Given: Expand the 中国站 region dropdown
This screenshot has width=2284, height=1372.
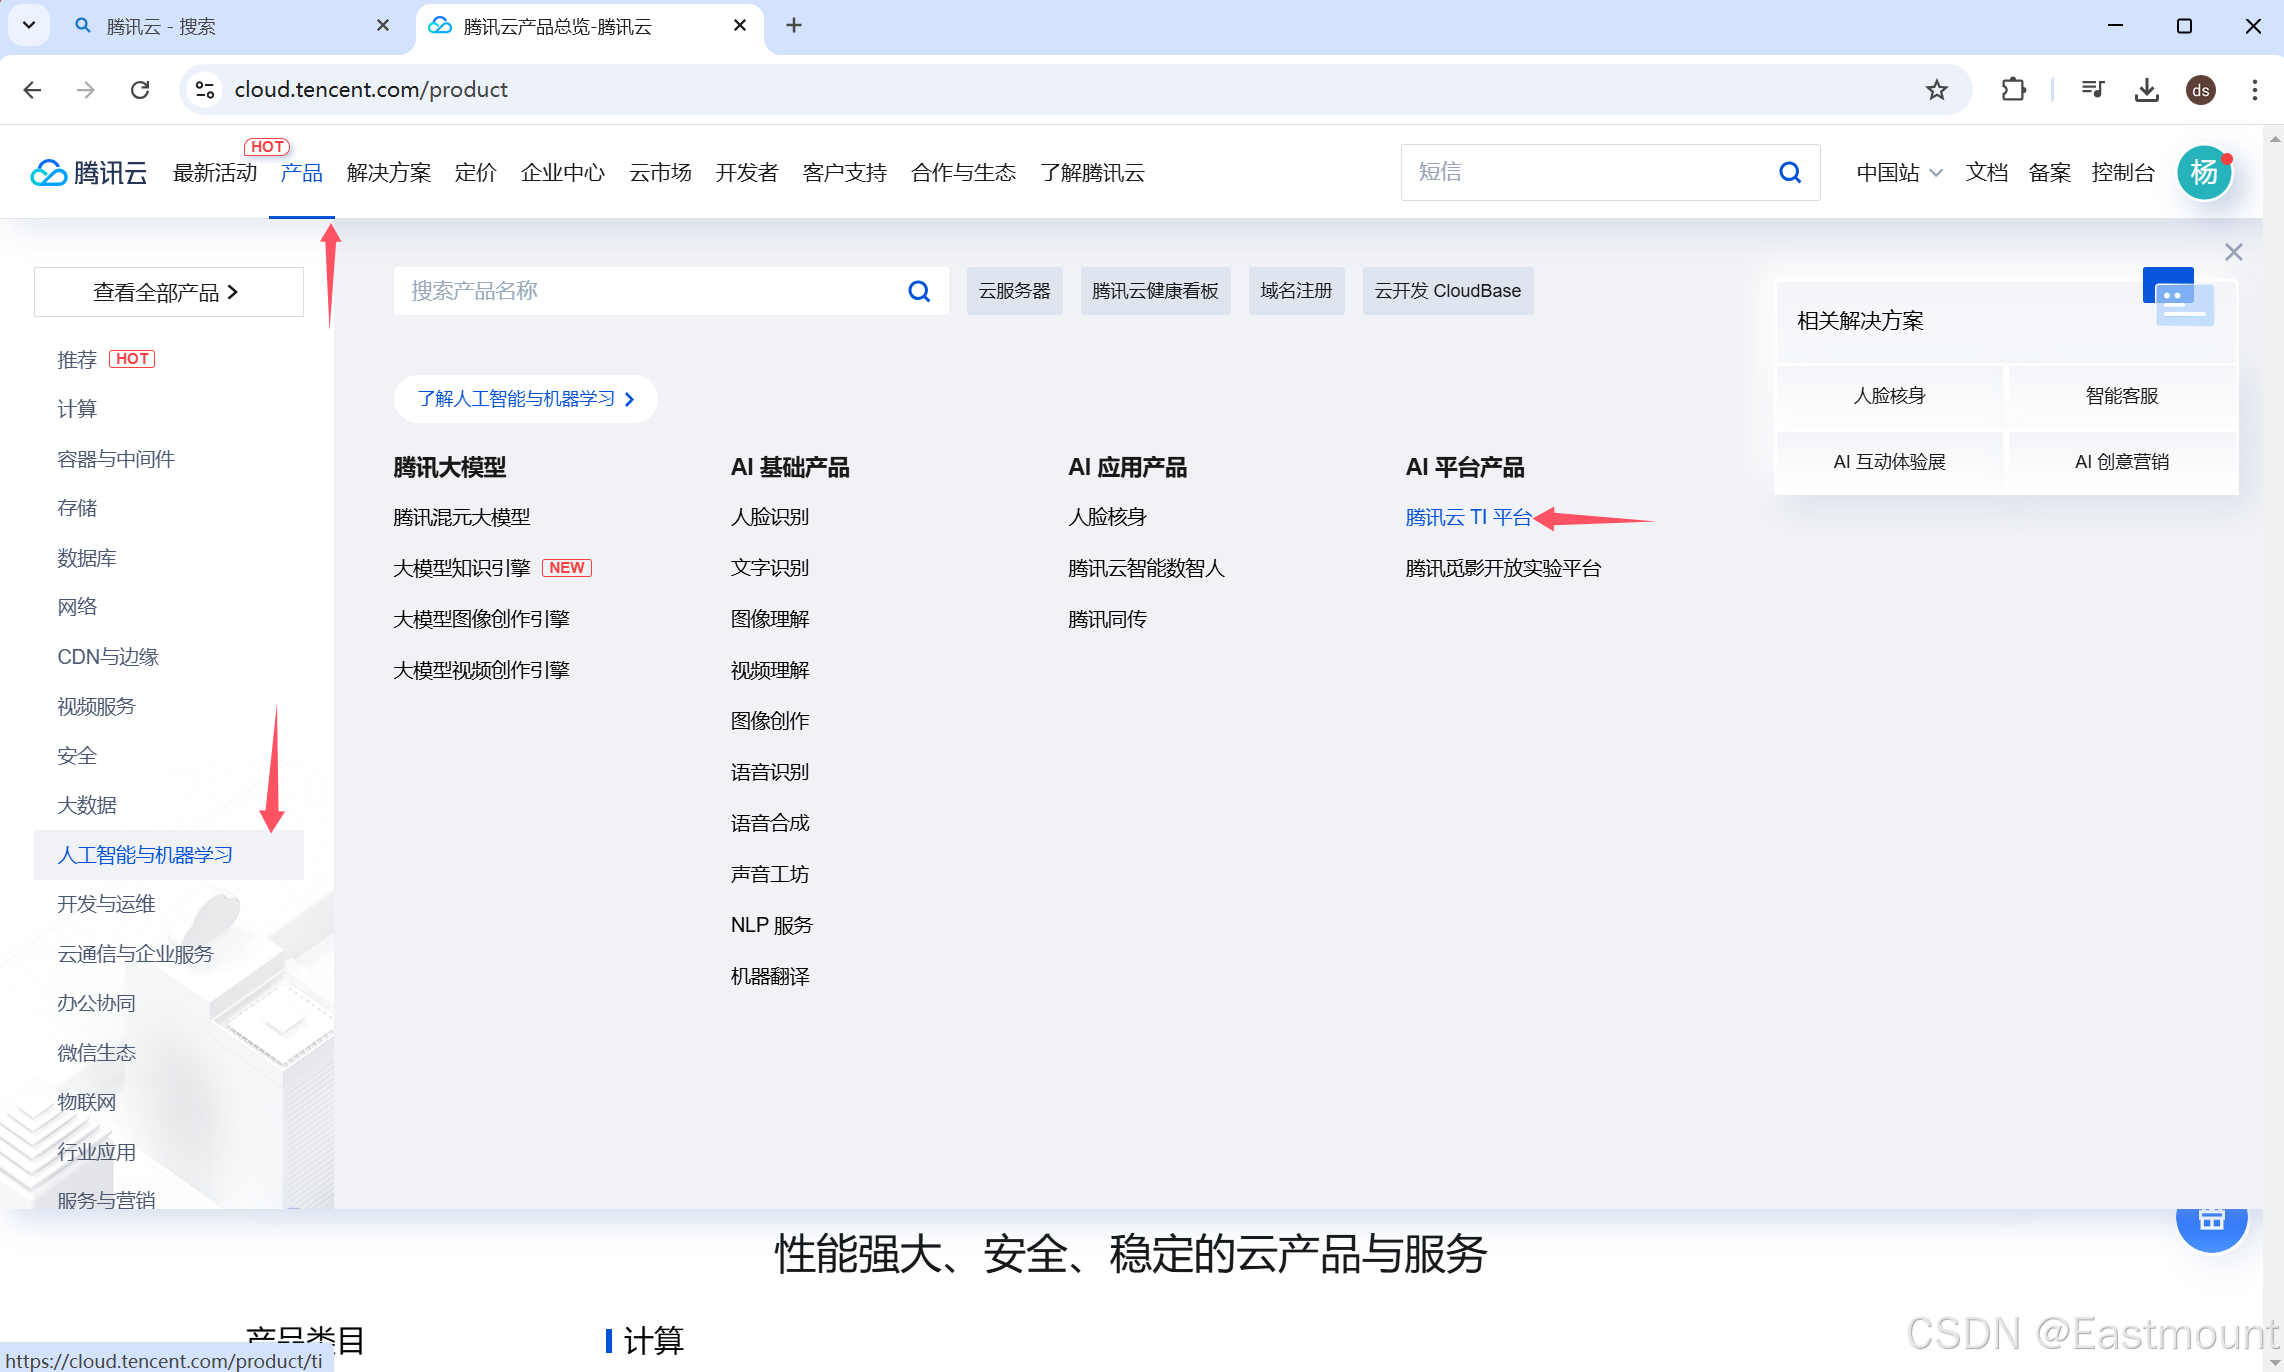Looking at the screenshot, I should coord(1899,173).
